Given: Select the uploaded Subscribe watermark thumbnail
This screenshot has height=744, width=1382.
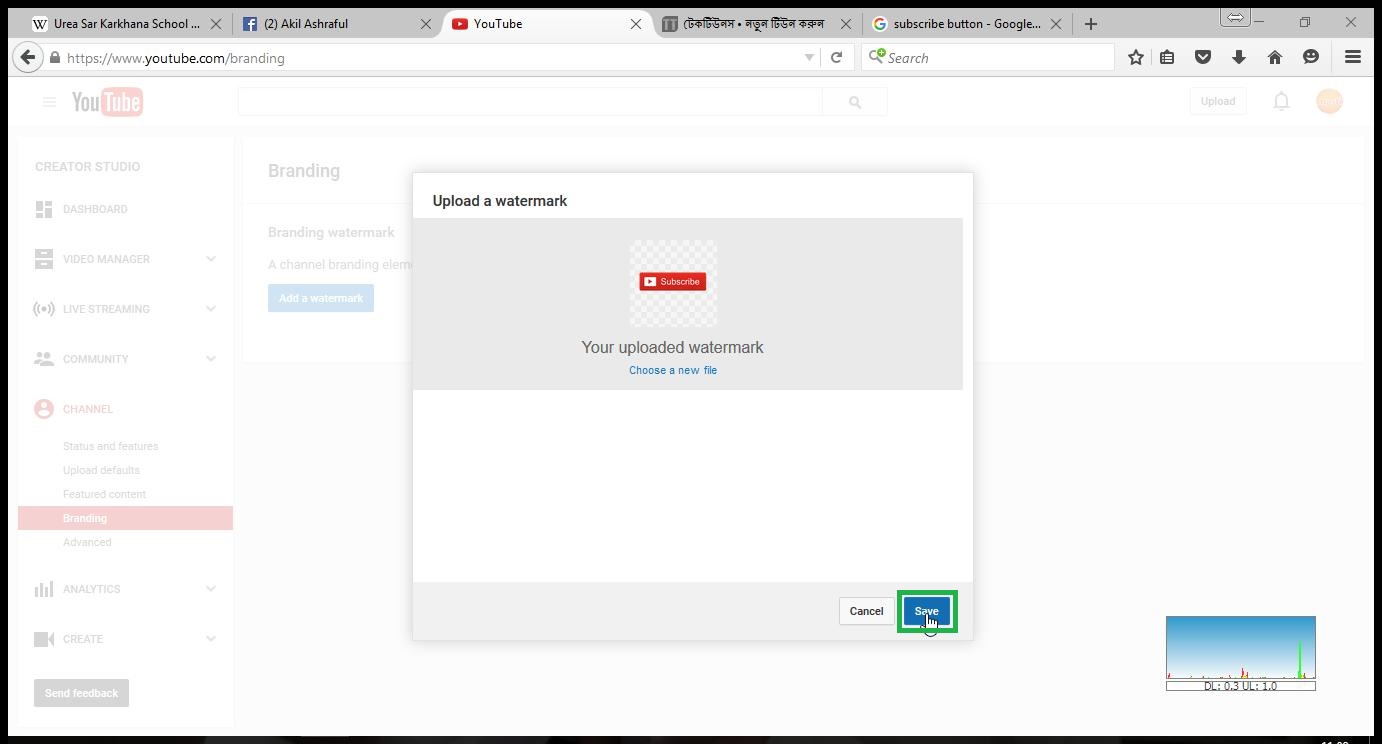Looking at the screenshot, I should pos(673,283).
